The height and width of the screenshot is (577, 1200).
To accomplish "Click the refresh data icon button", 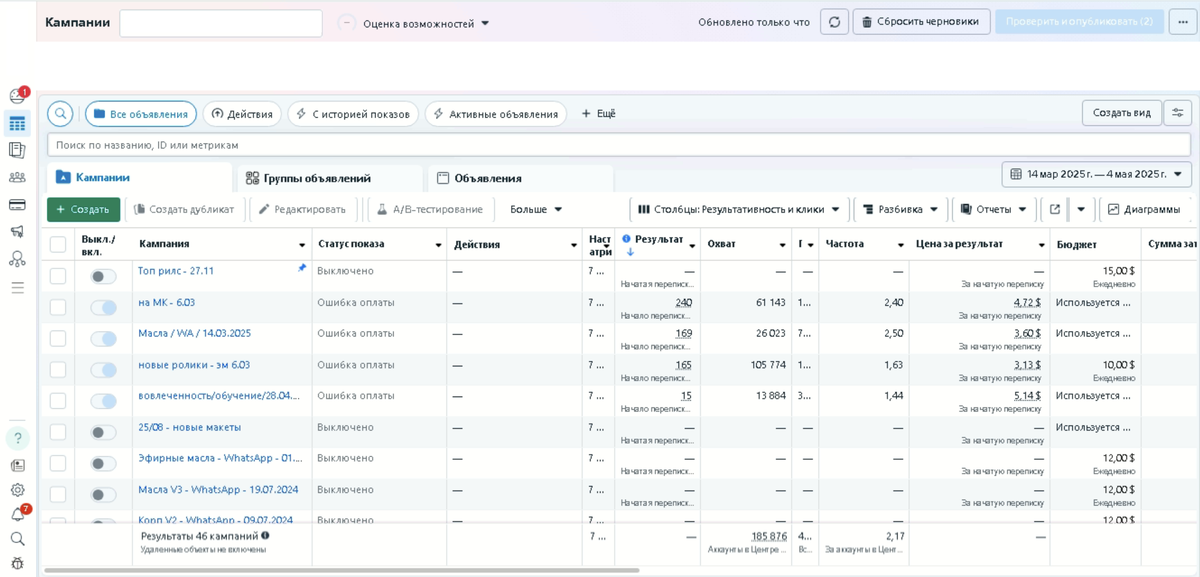I will [x=834, y=22].
